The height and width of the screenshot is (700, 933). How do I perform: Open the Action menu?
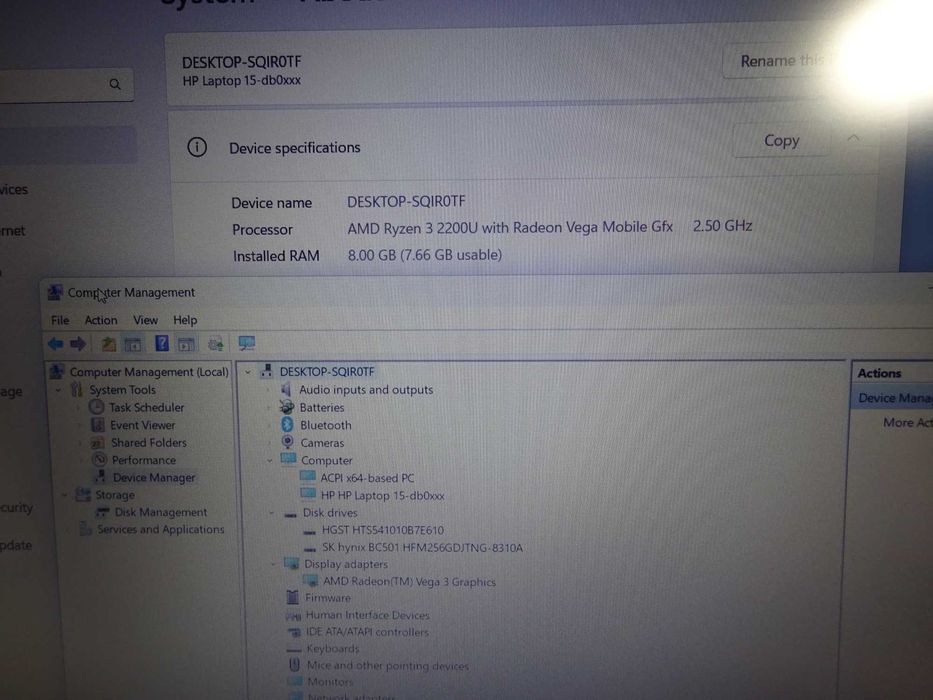[101, 320]
